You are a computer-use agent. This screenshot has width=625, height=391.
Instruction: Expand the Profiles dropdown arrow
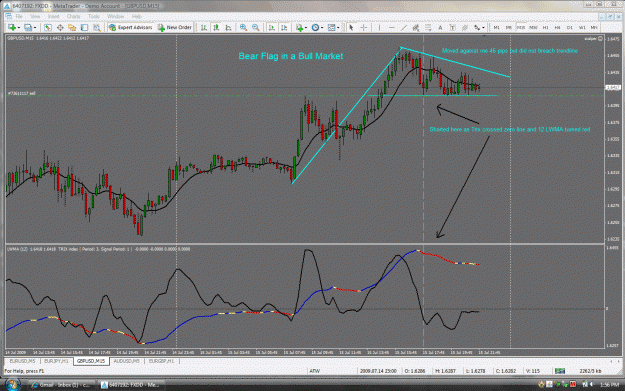click(35, 28)
